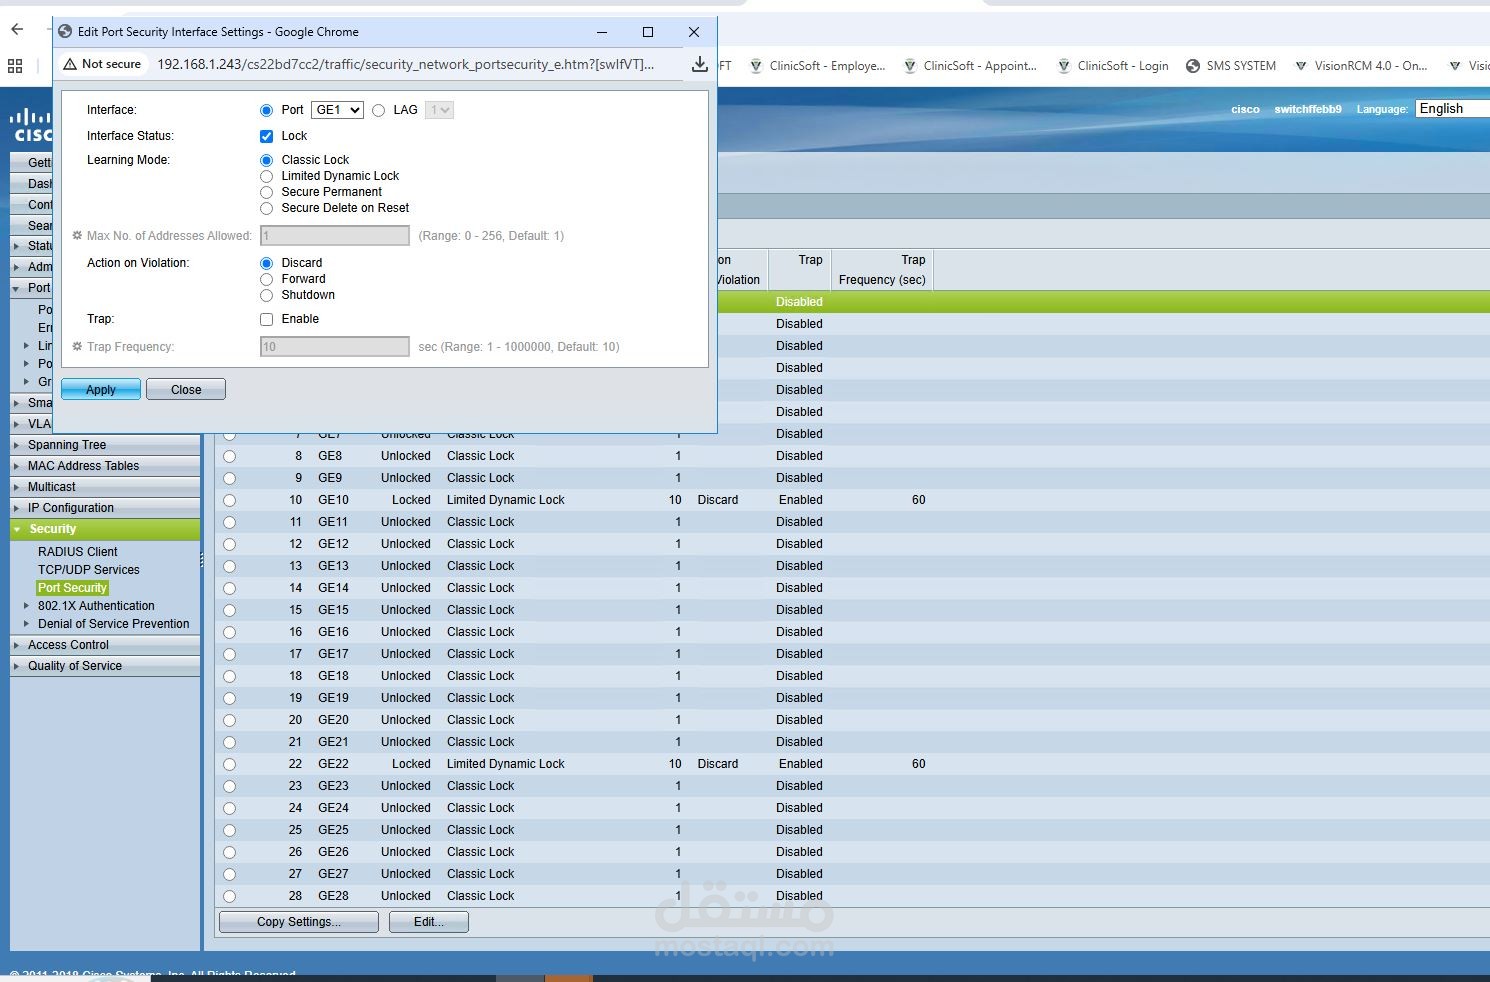Click the browser back arrow
Viewport: 1490px width, 982px height.
[x=17, y=29]
